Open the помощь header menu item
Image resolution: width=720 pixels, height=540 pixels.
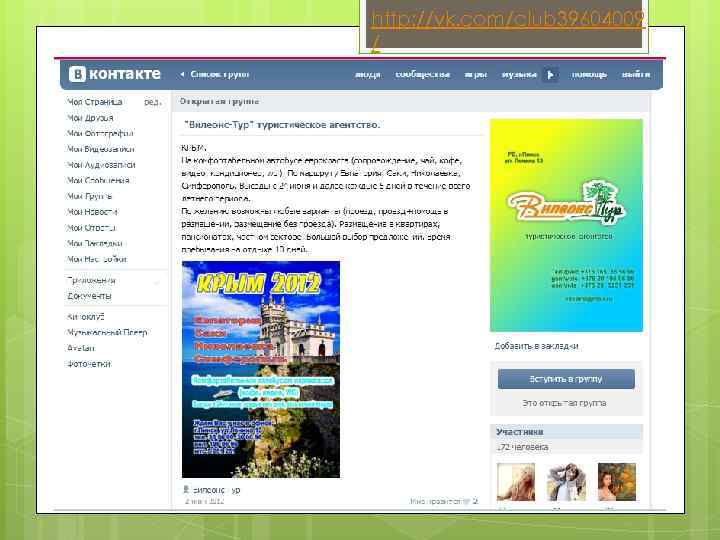click(x=589, y=75)
